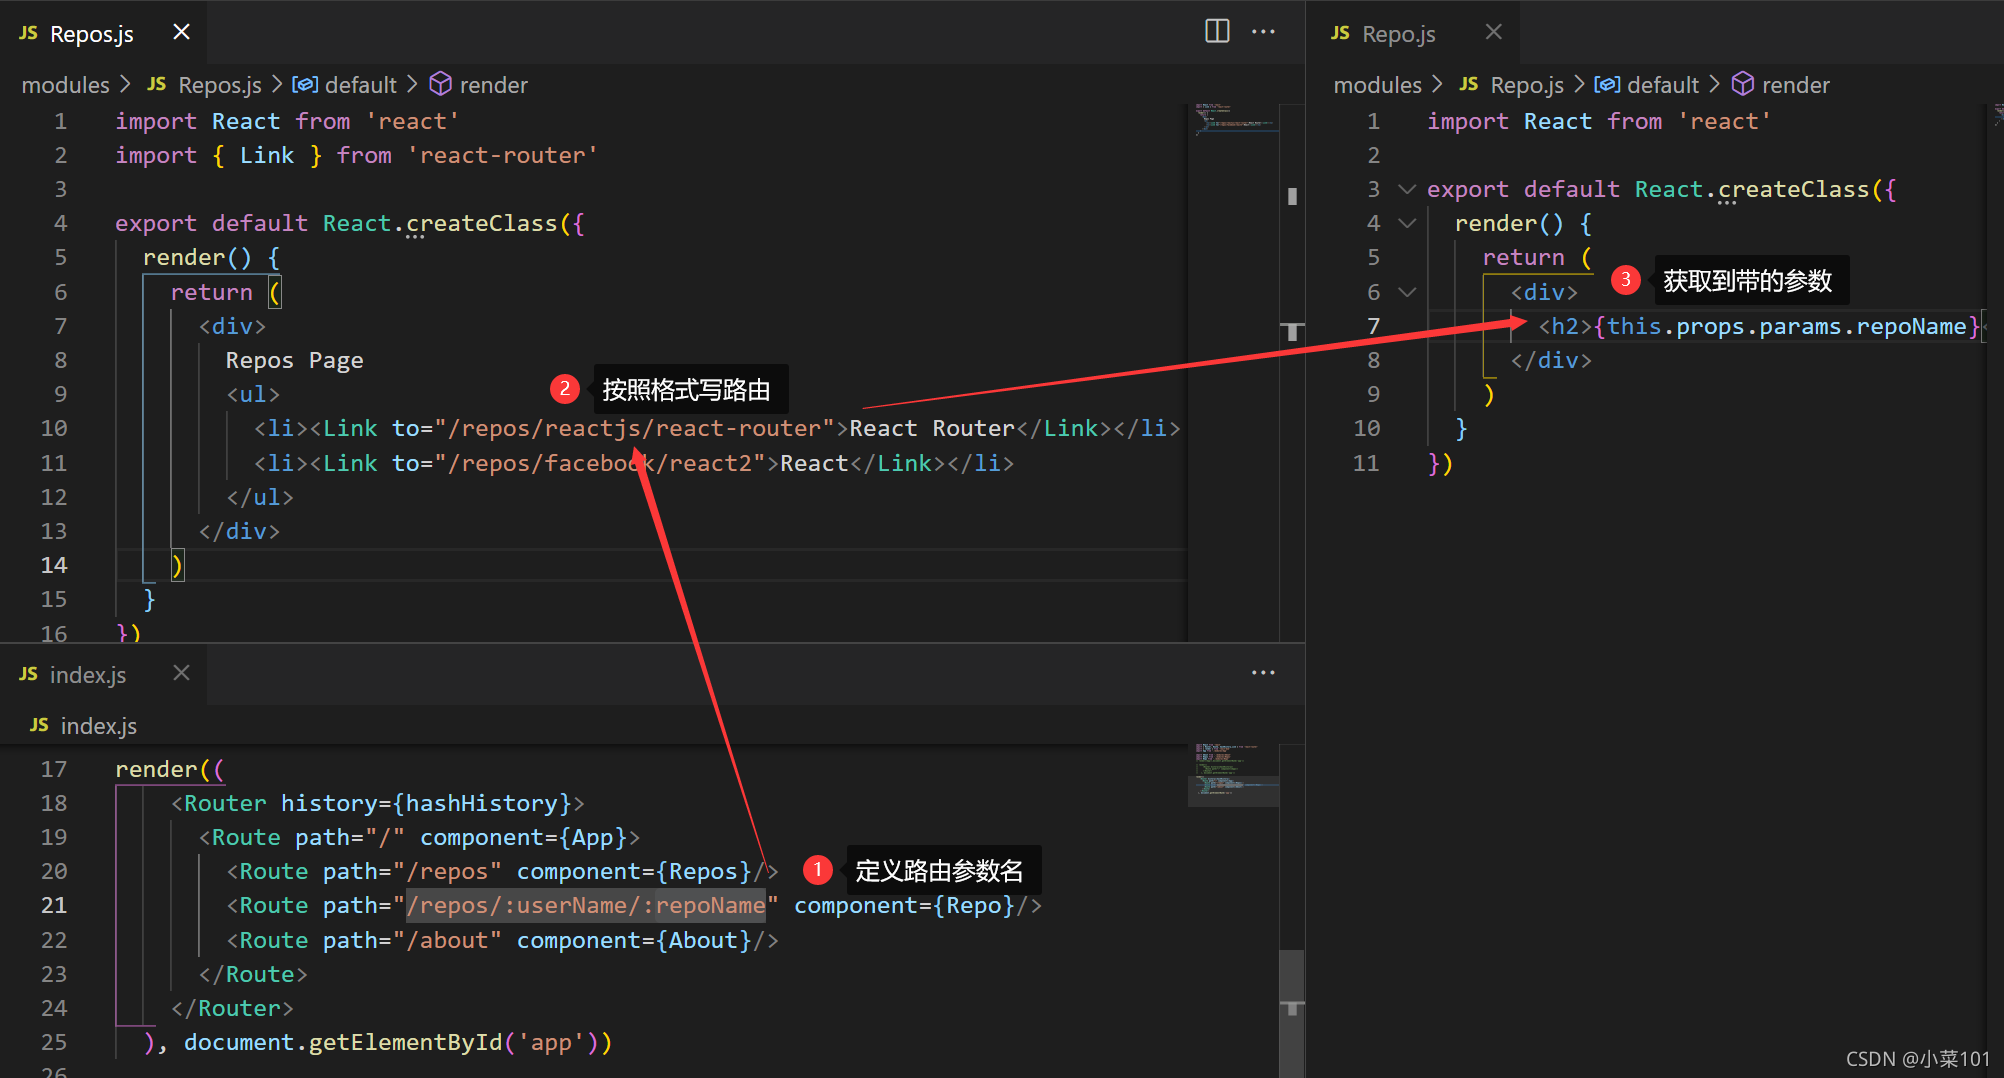Click 'Repos.js' breadcrumb item
Image resolution: width=2004 pixels, height=1078 pixels.
(x=220, y=85)
